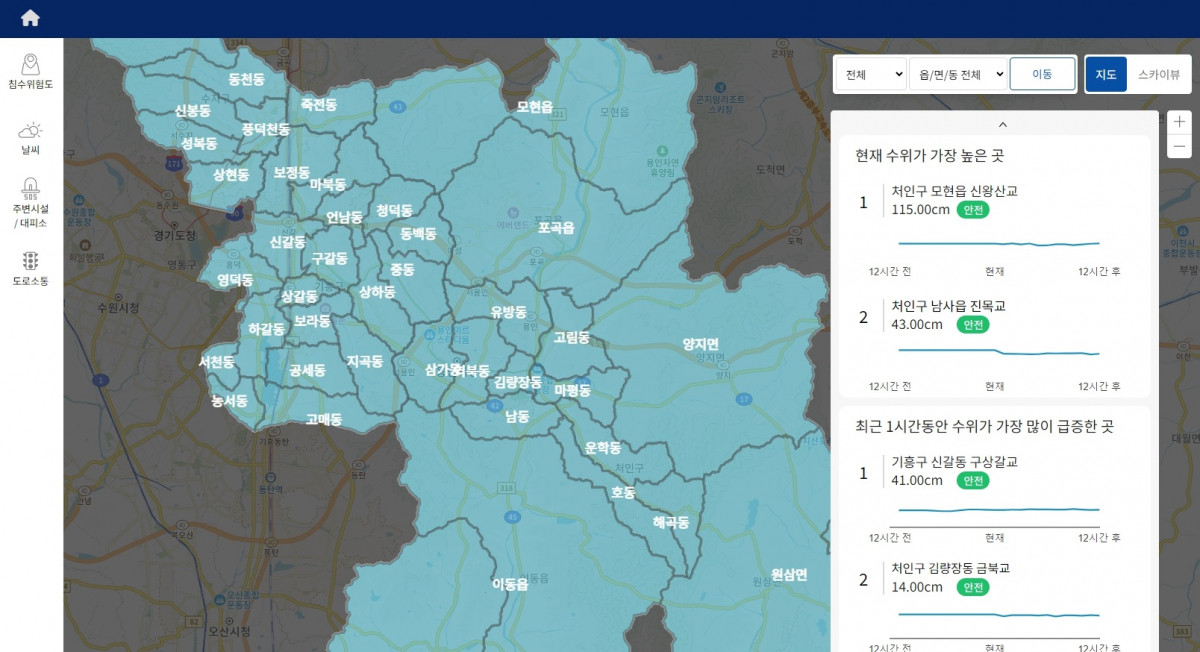Click the 이동 move button
This screenshot has height=652, width=1200.
point(1042,73)
